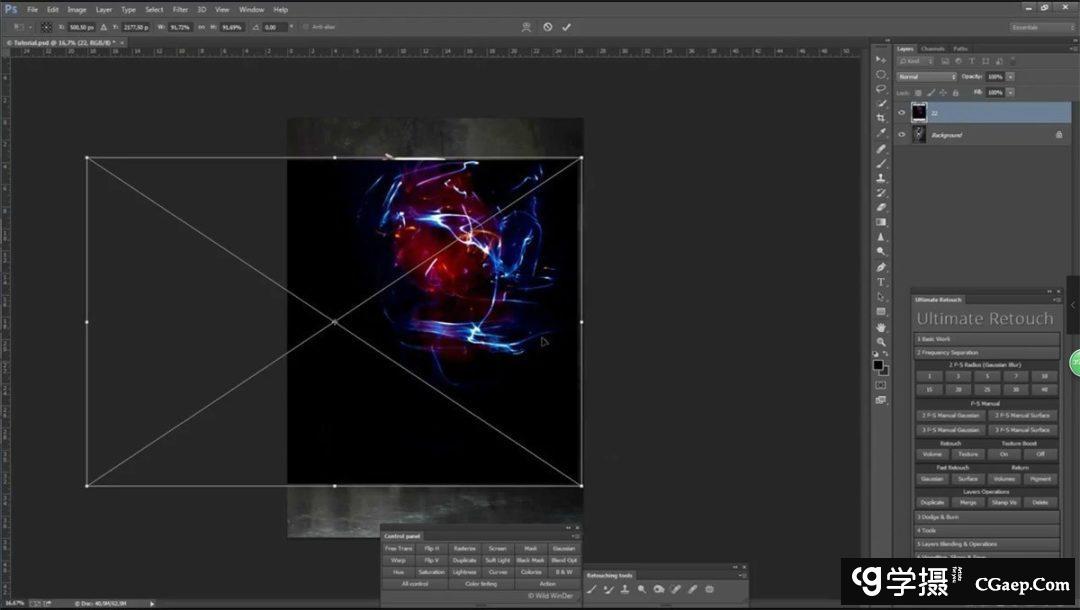Open the Filter menu
Screen dimensions: 1080x610
pos(180,9)
